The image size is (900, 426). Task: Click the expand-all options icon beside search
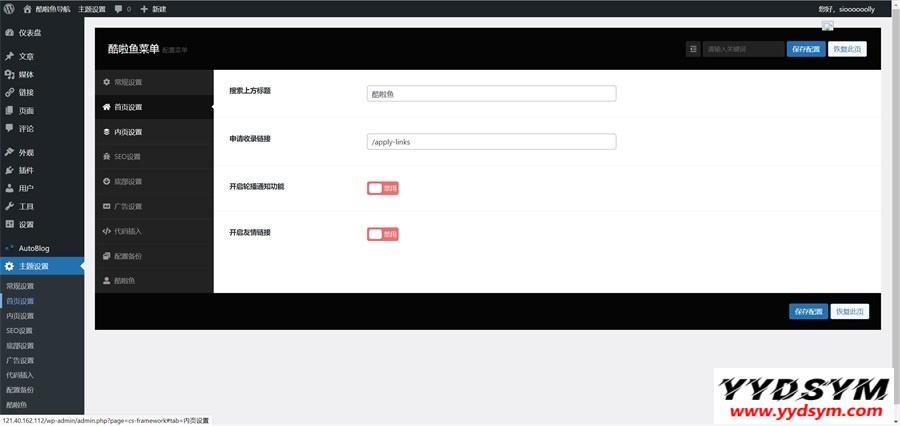693,48
